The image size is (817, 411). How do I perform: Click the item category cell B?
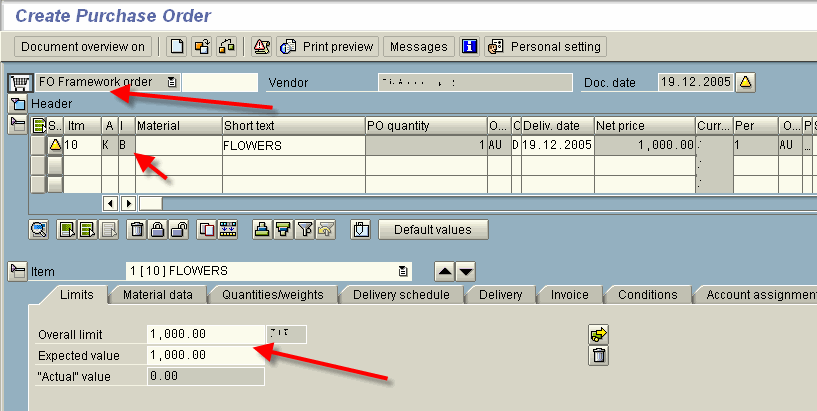click(x=127, y=145)
